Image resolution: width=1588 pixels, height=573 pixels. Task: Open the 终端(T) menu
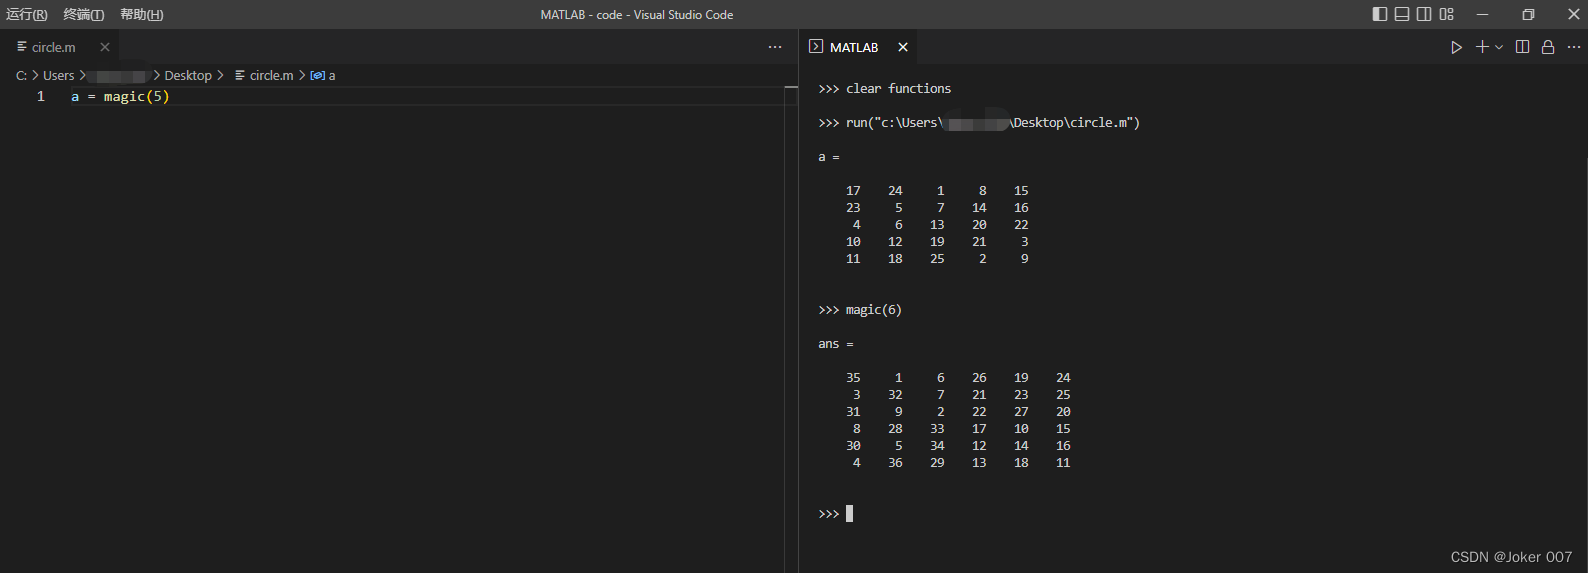[84, 14]
